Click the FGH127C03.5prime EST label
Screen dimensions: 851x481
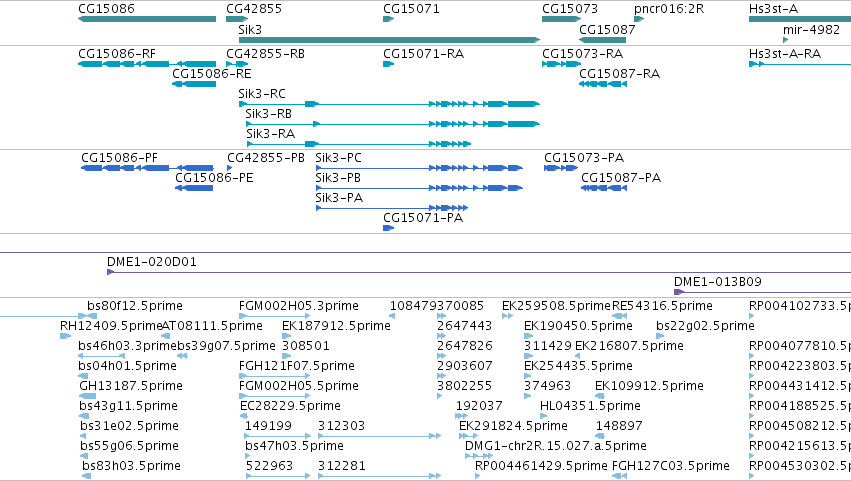(x=670, y=466)
